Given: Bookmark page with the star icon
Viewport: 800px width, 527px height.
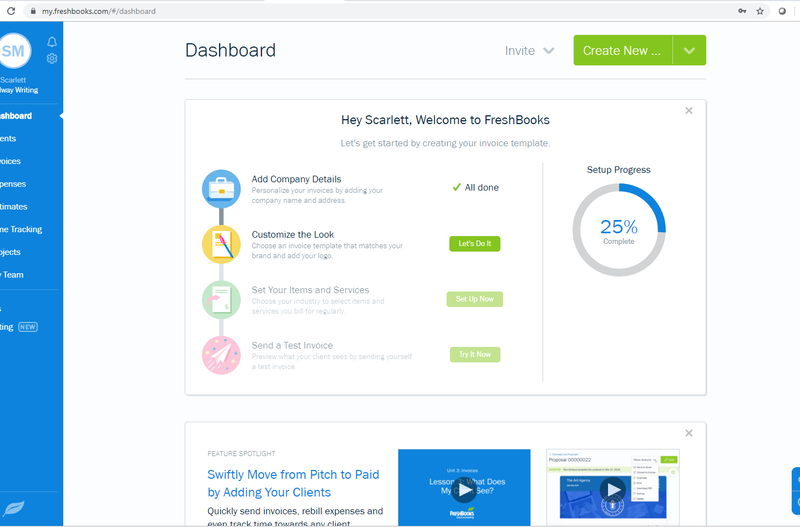Looking at the screenshot, I should [x=760, y=11].
